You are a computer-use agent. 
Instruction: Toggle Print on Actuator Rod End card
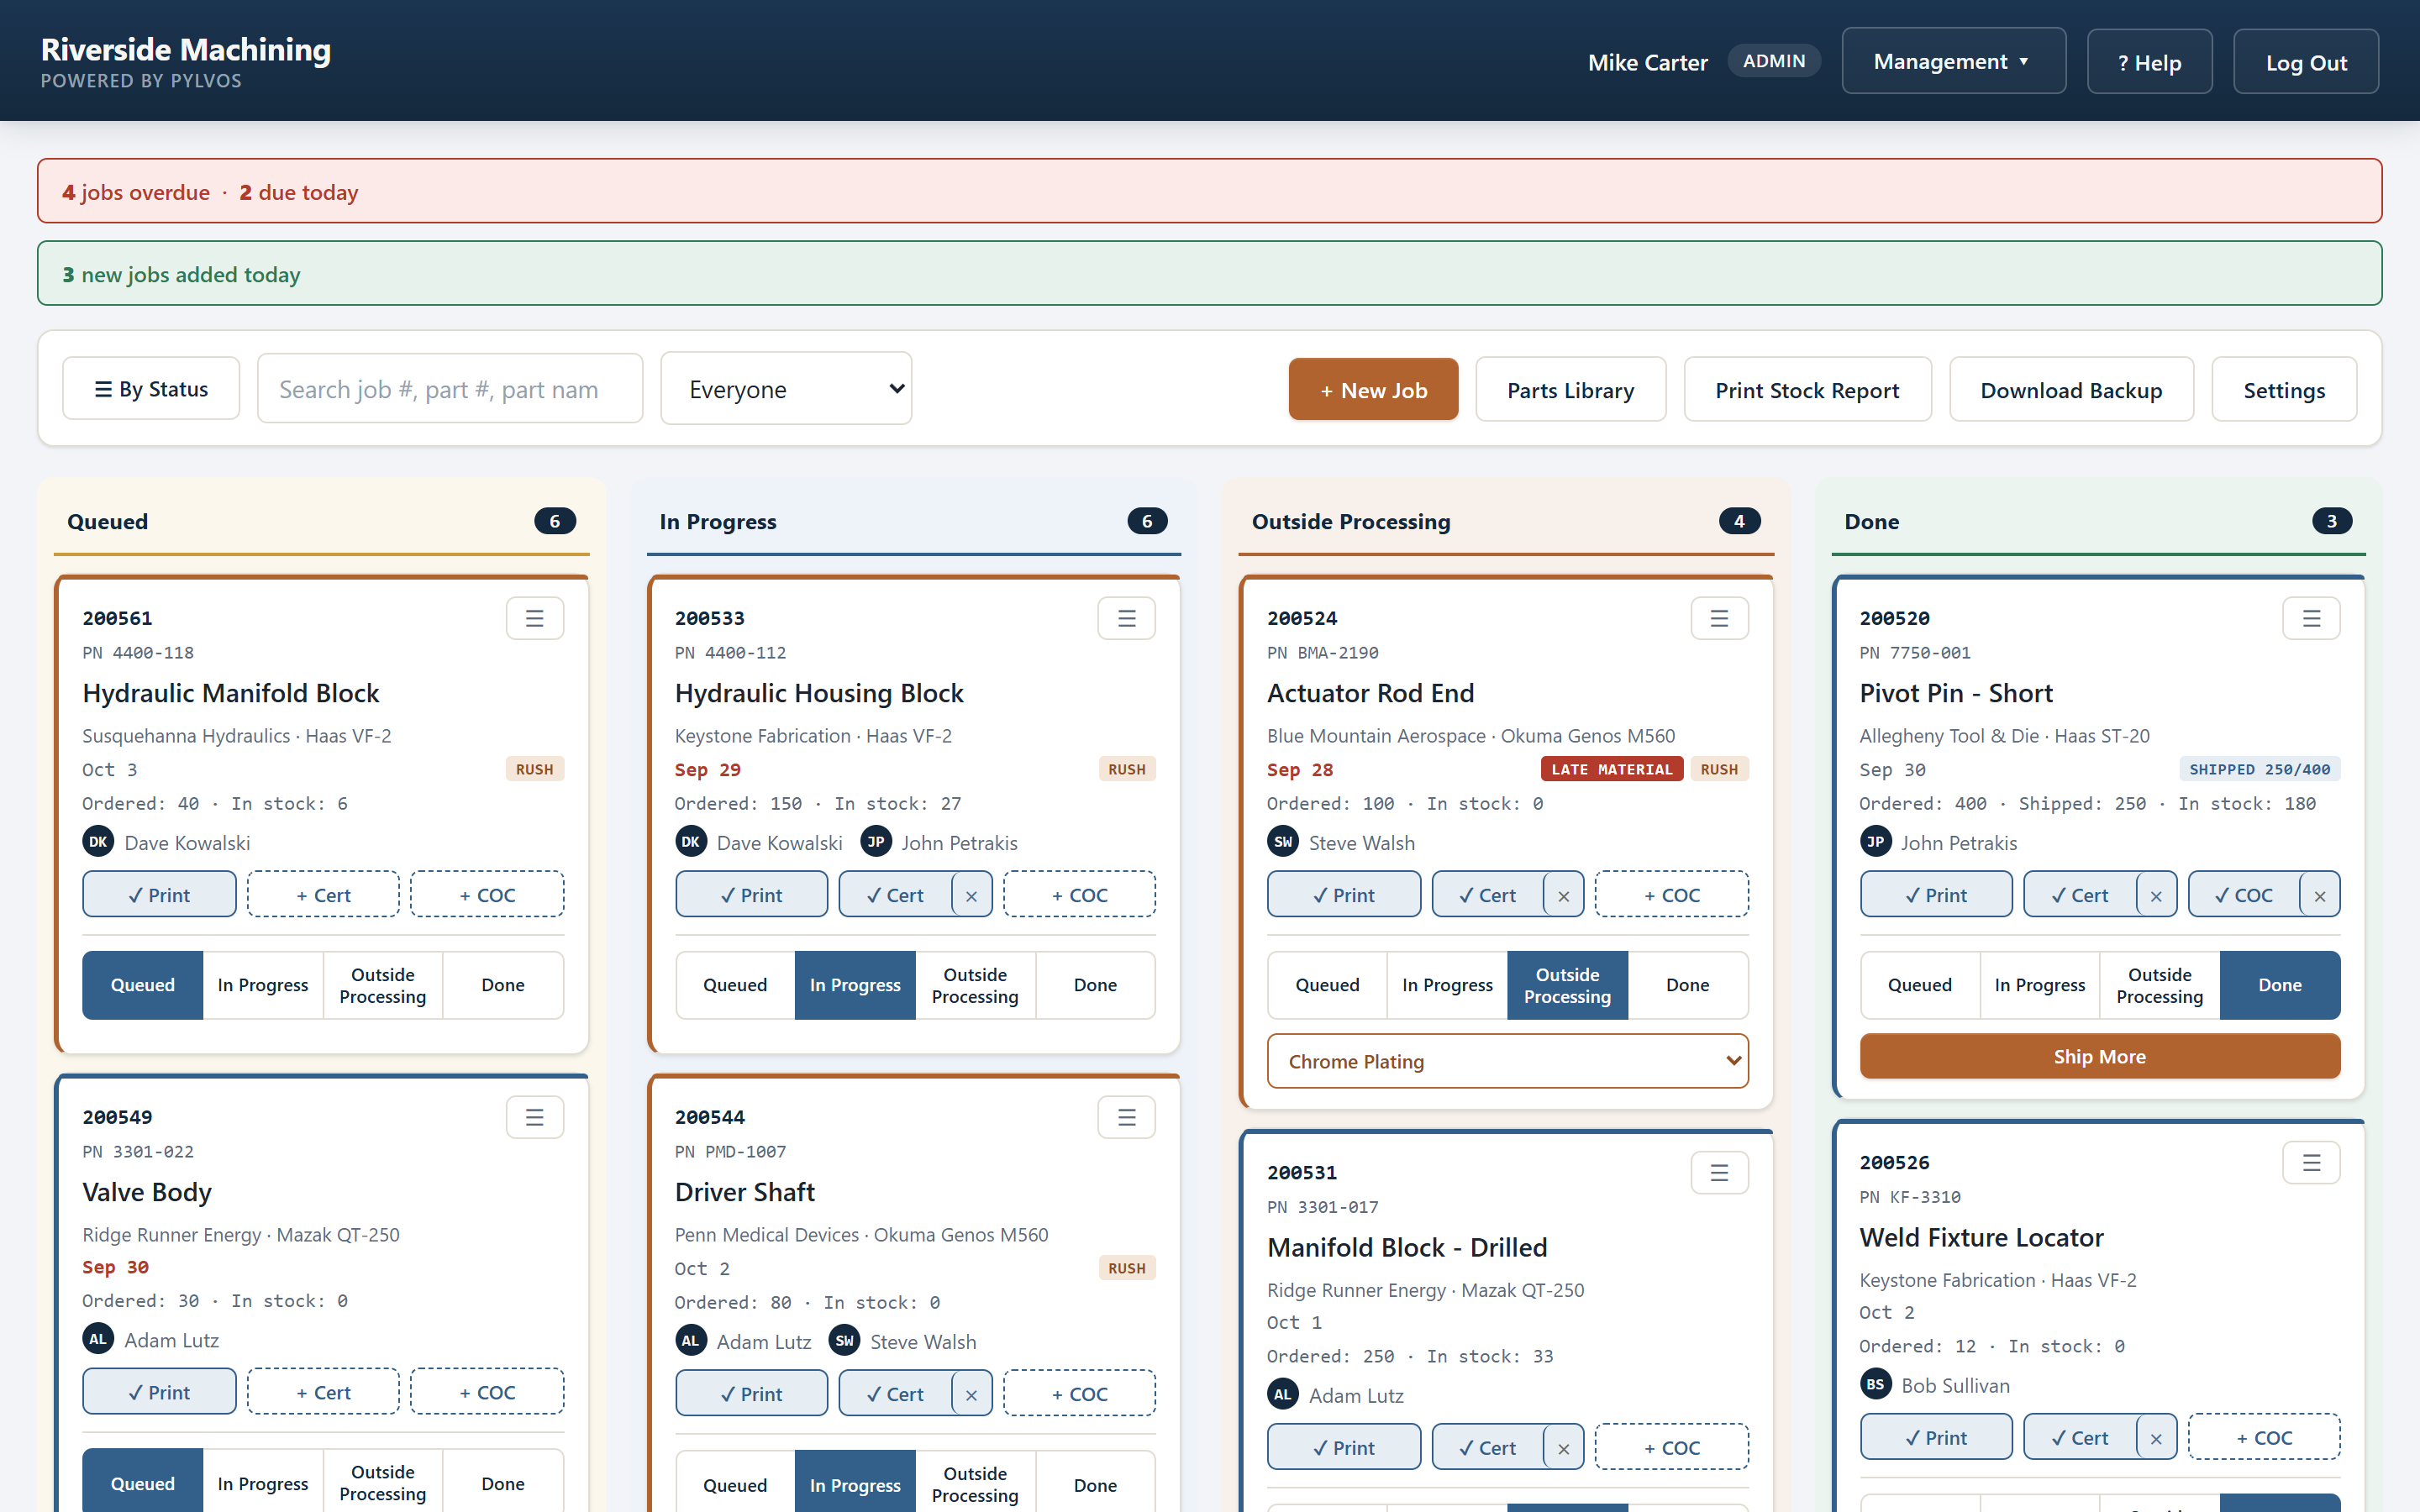[1343, 895]
